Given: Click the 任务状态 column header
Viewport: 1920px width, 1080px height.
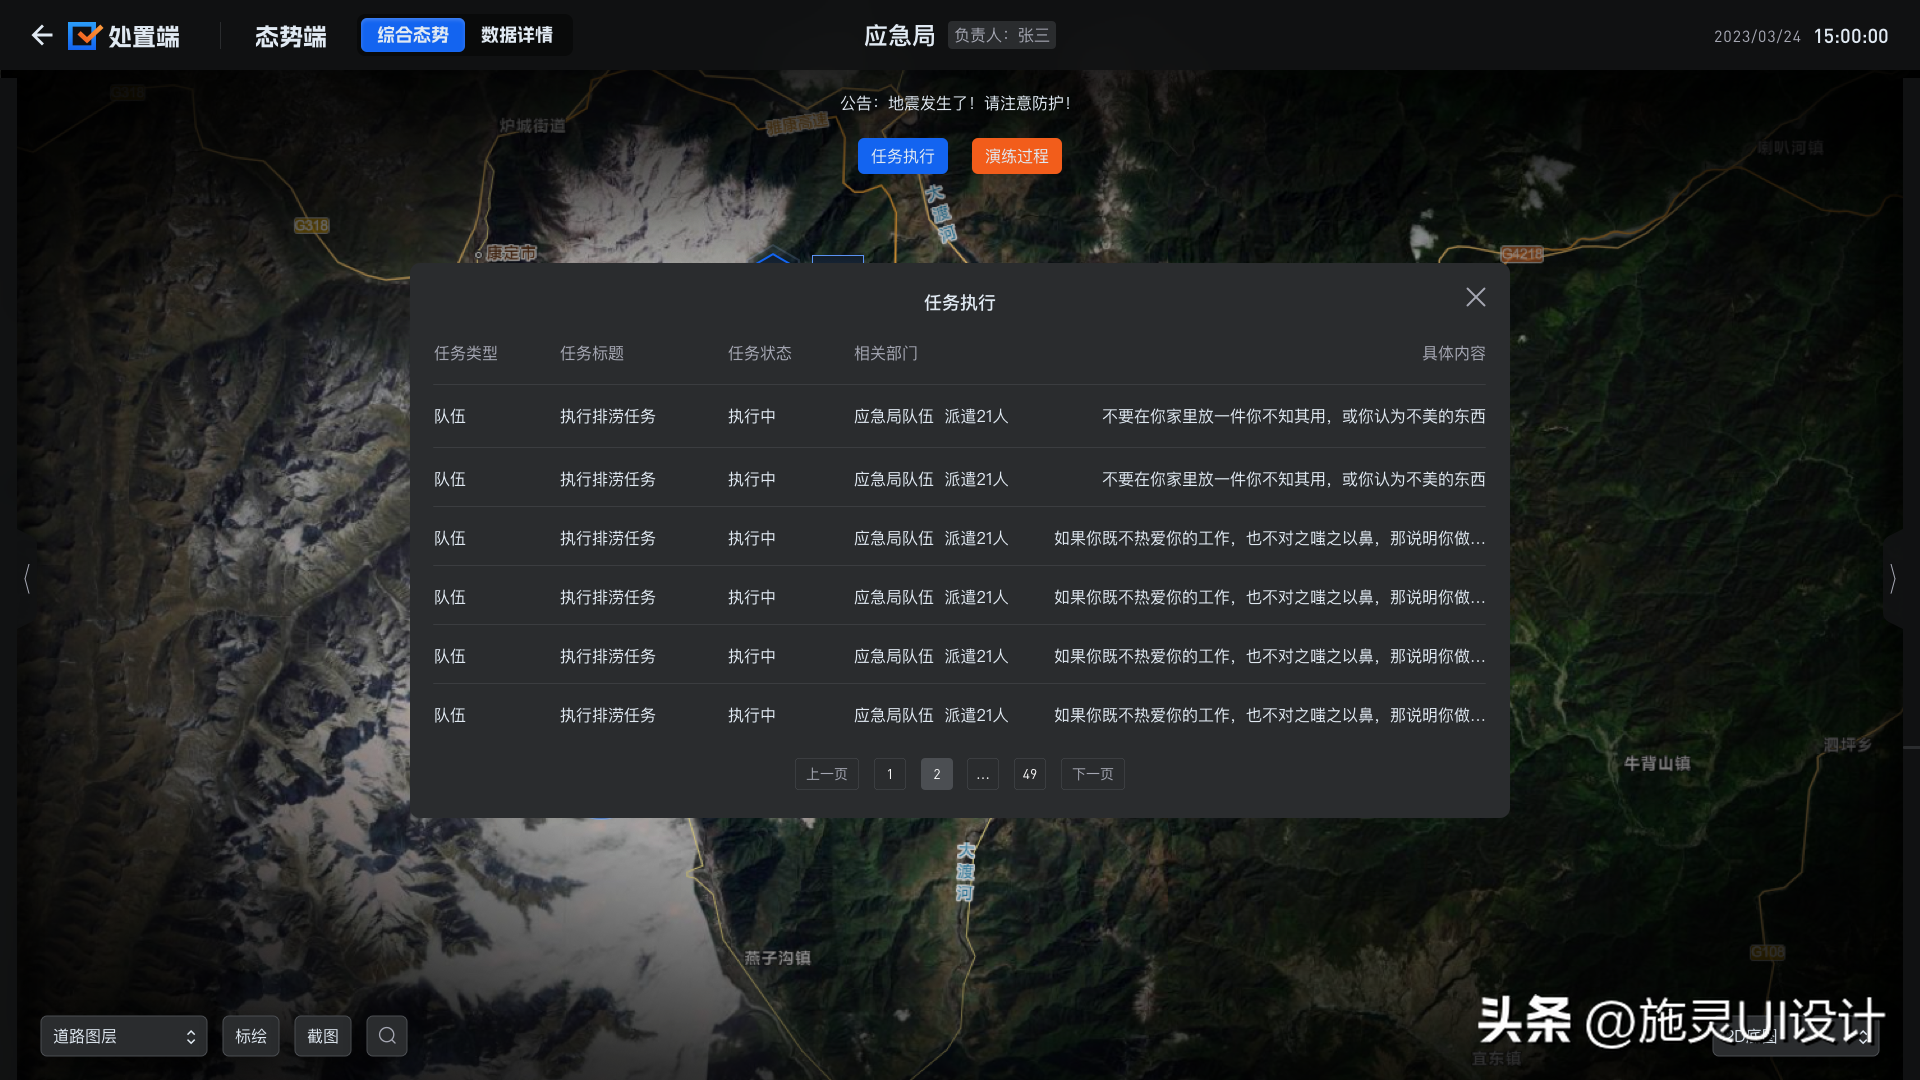Looking at the screenshot, I should (x=760, y=353).
